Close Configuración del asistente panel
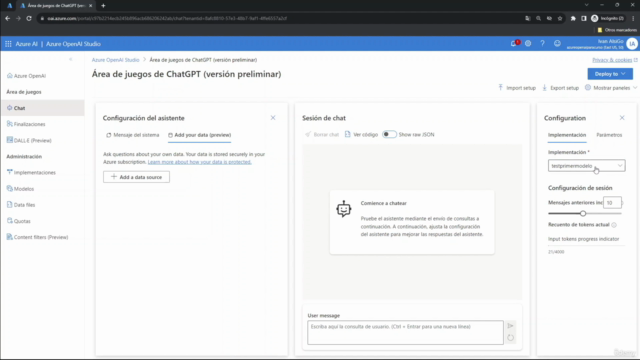This screenshot has width=640, height=360. 273,118
